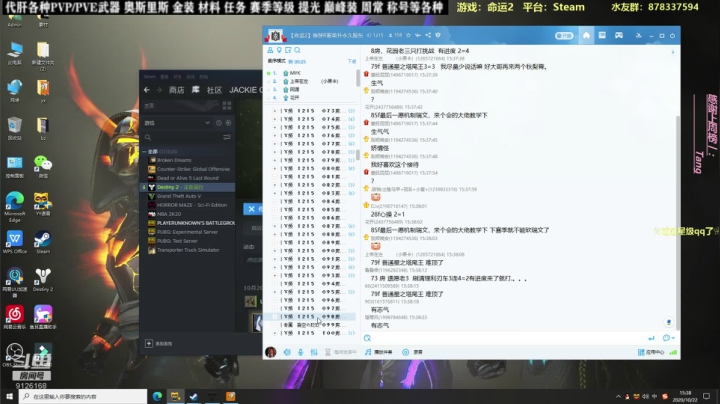Viewport: 720px width, 404px height.
Task: Open Steam 商店 tab
Action: [176, 90]
